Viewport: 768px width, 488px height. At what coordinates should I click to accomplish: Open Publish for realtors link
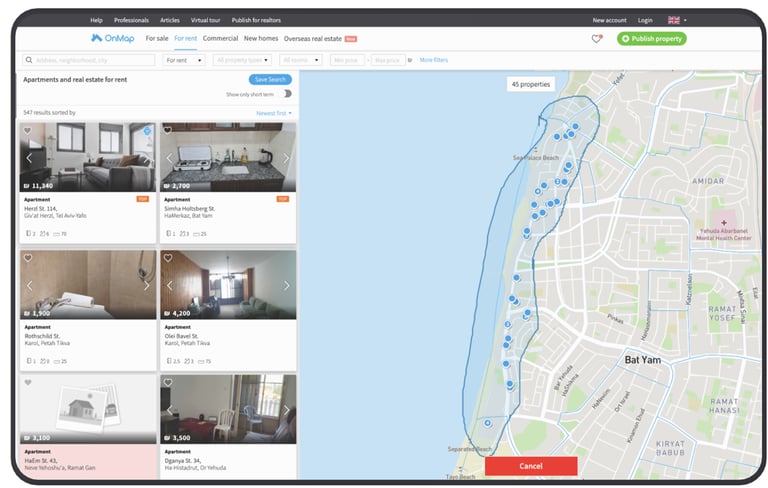click(256, 20)
